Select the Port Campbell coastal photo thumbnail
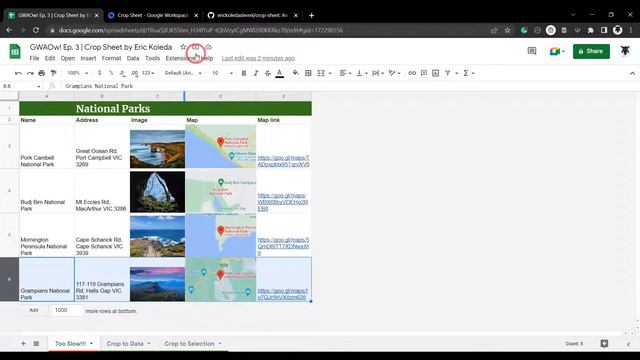The image size is (640, 360). click(x=158, y=149)
